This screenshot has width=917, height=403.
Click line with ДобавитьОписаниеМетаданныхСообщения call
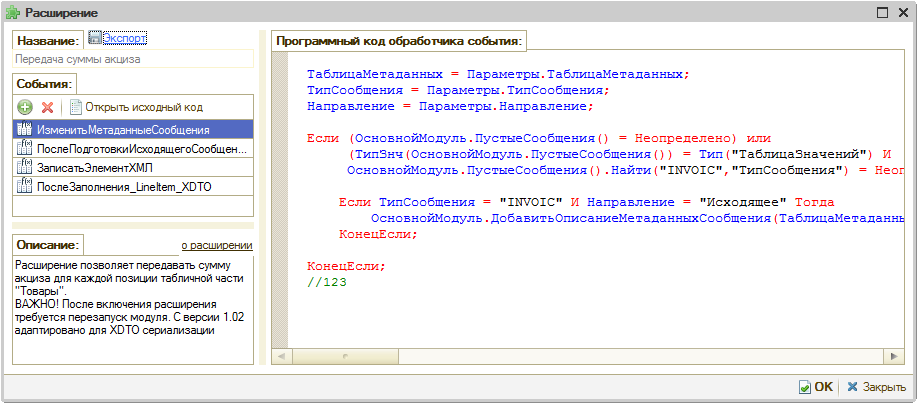(x=637, y=218)
